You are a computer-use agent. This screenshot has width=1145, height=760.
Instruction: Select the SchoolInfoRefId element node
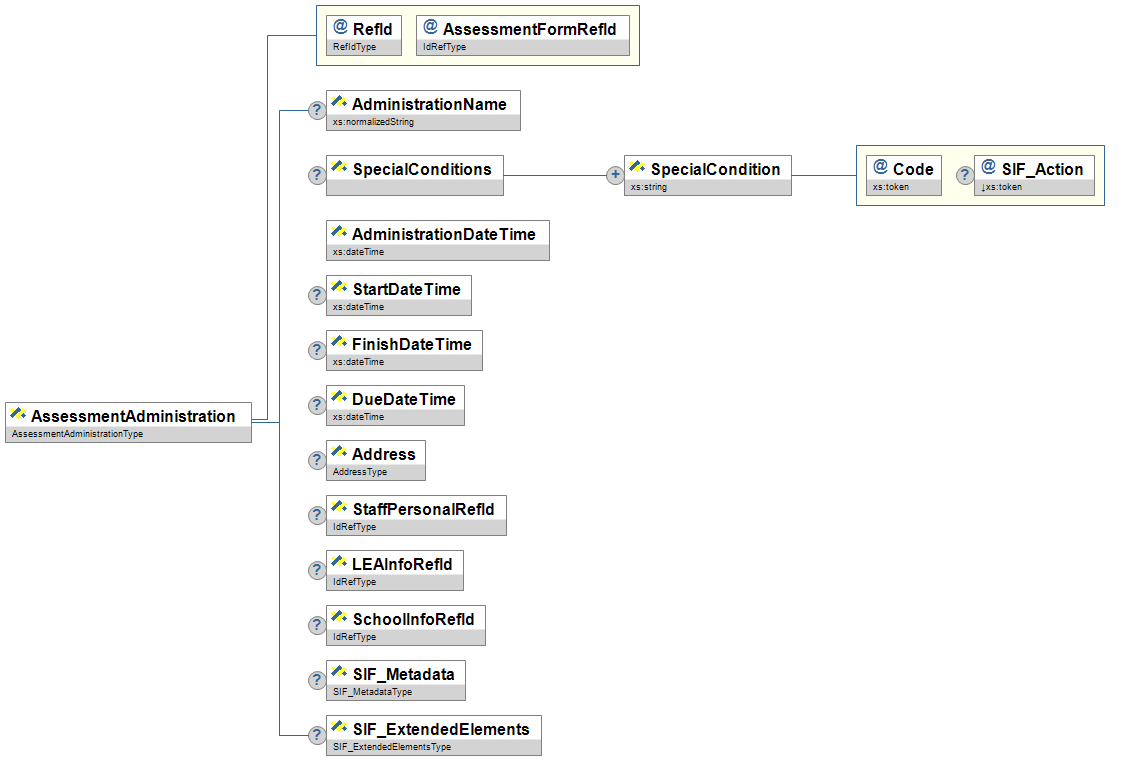click(x=405, y=625)
